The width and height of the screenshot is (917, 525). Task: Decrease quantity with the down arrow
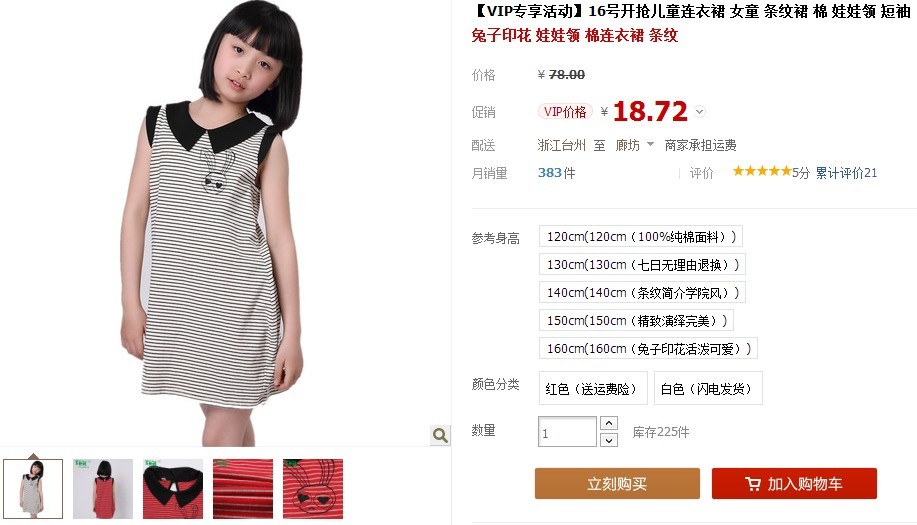click(x=609, y=440)
